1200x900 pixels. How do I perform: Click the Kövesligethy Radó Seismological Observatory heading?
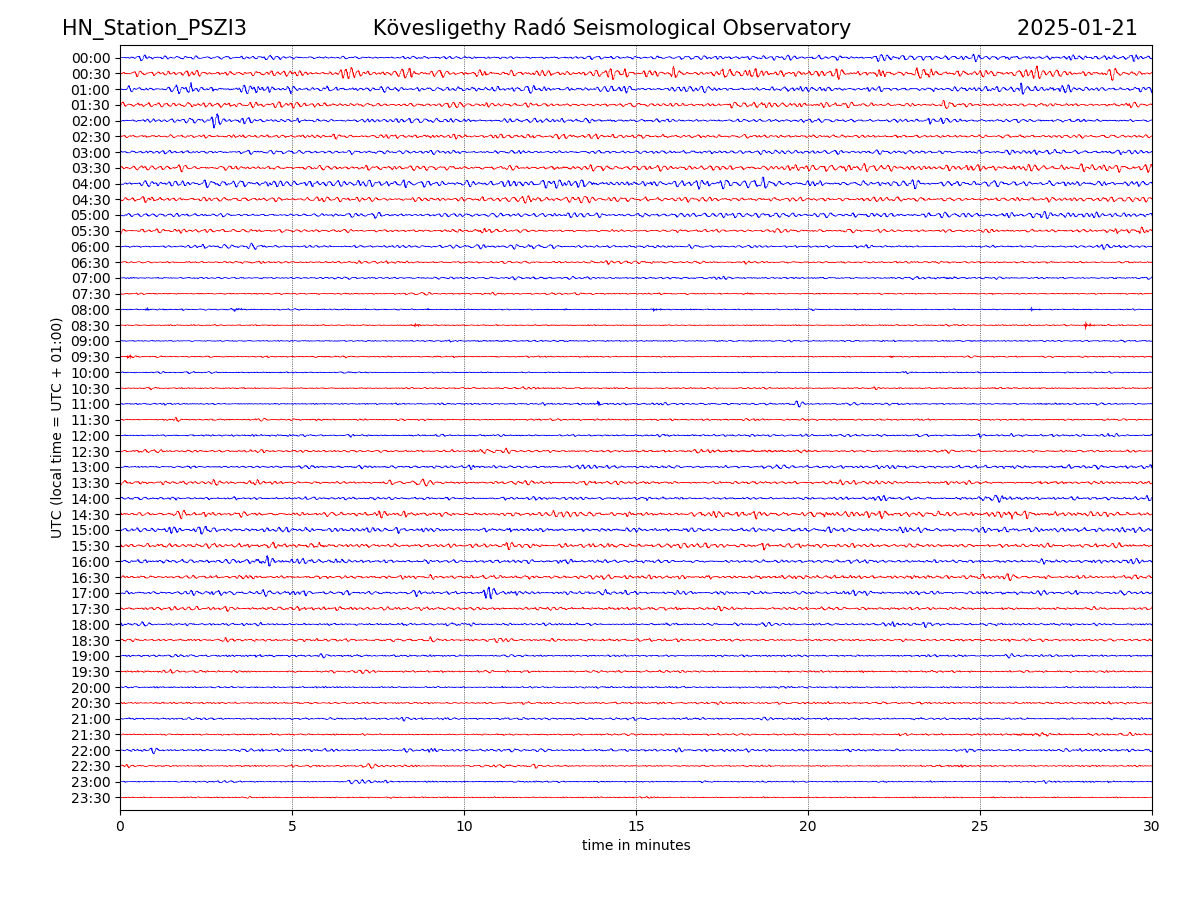tap(611, 29)
